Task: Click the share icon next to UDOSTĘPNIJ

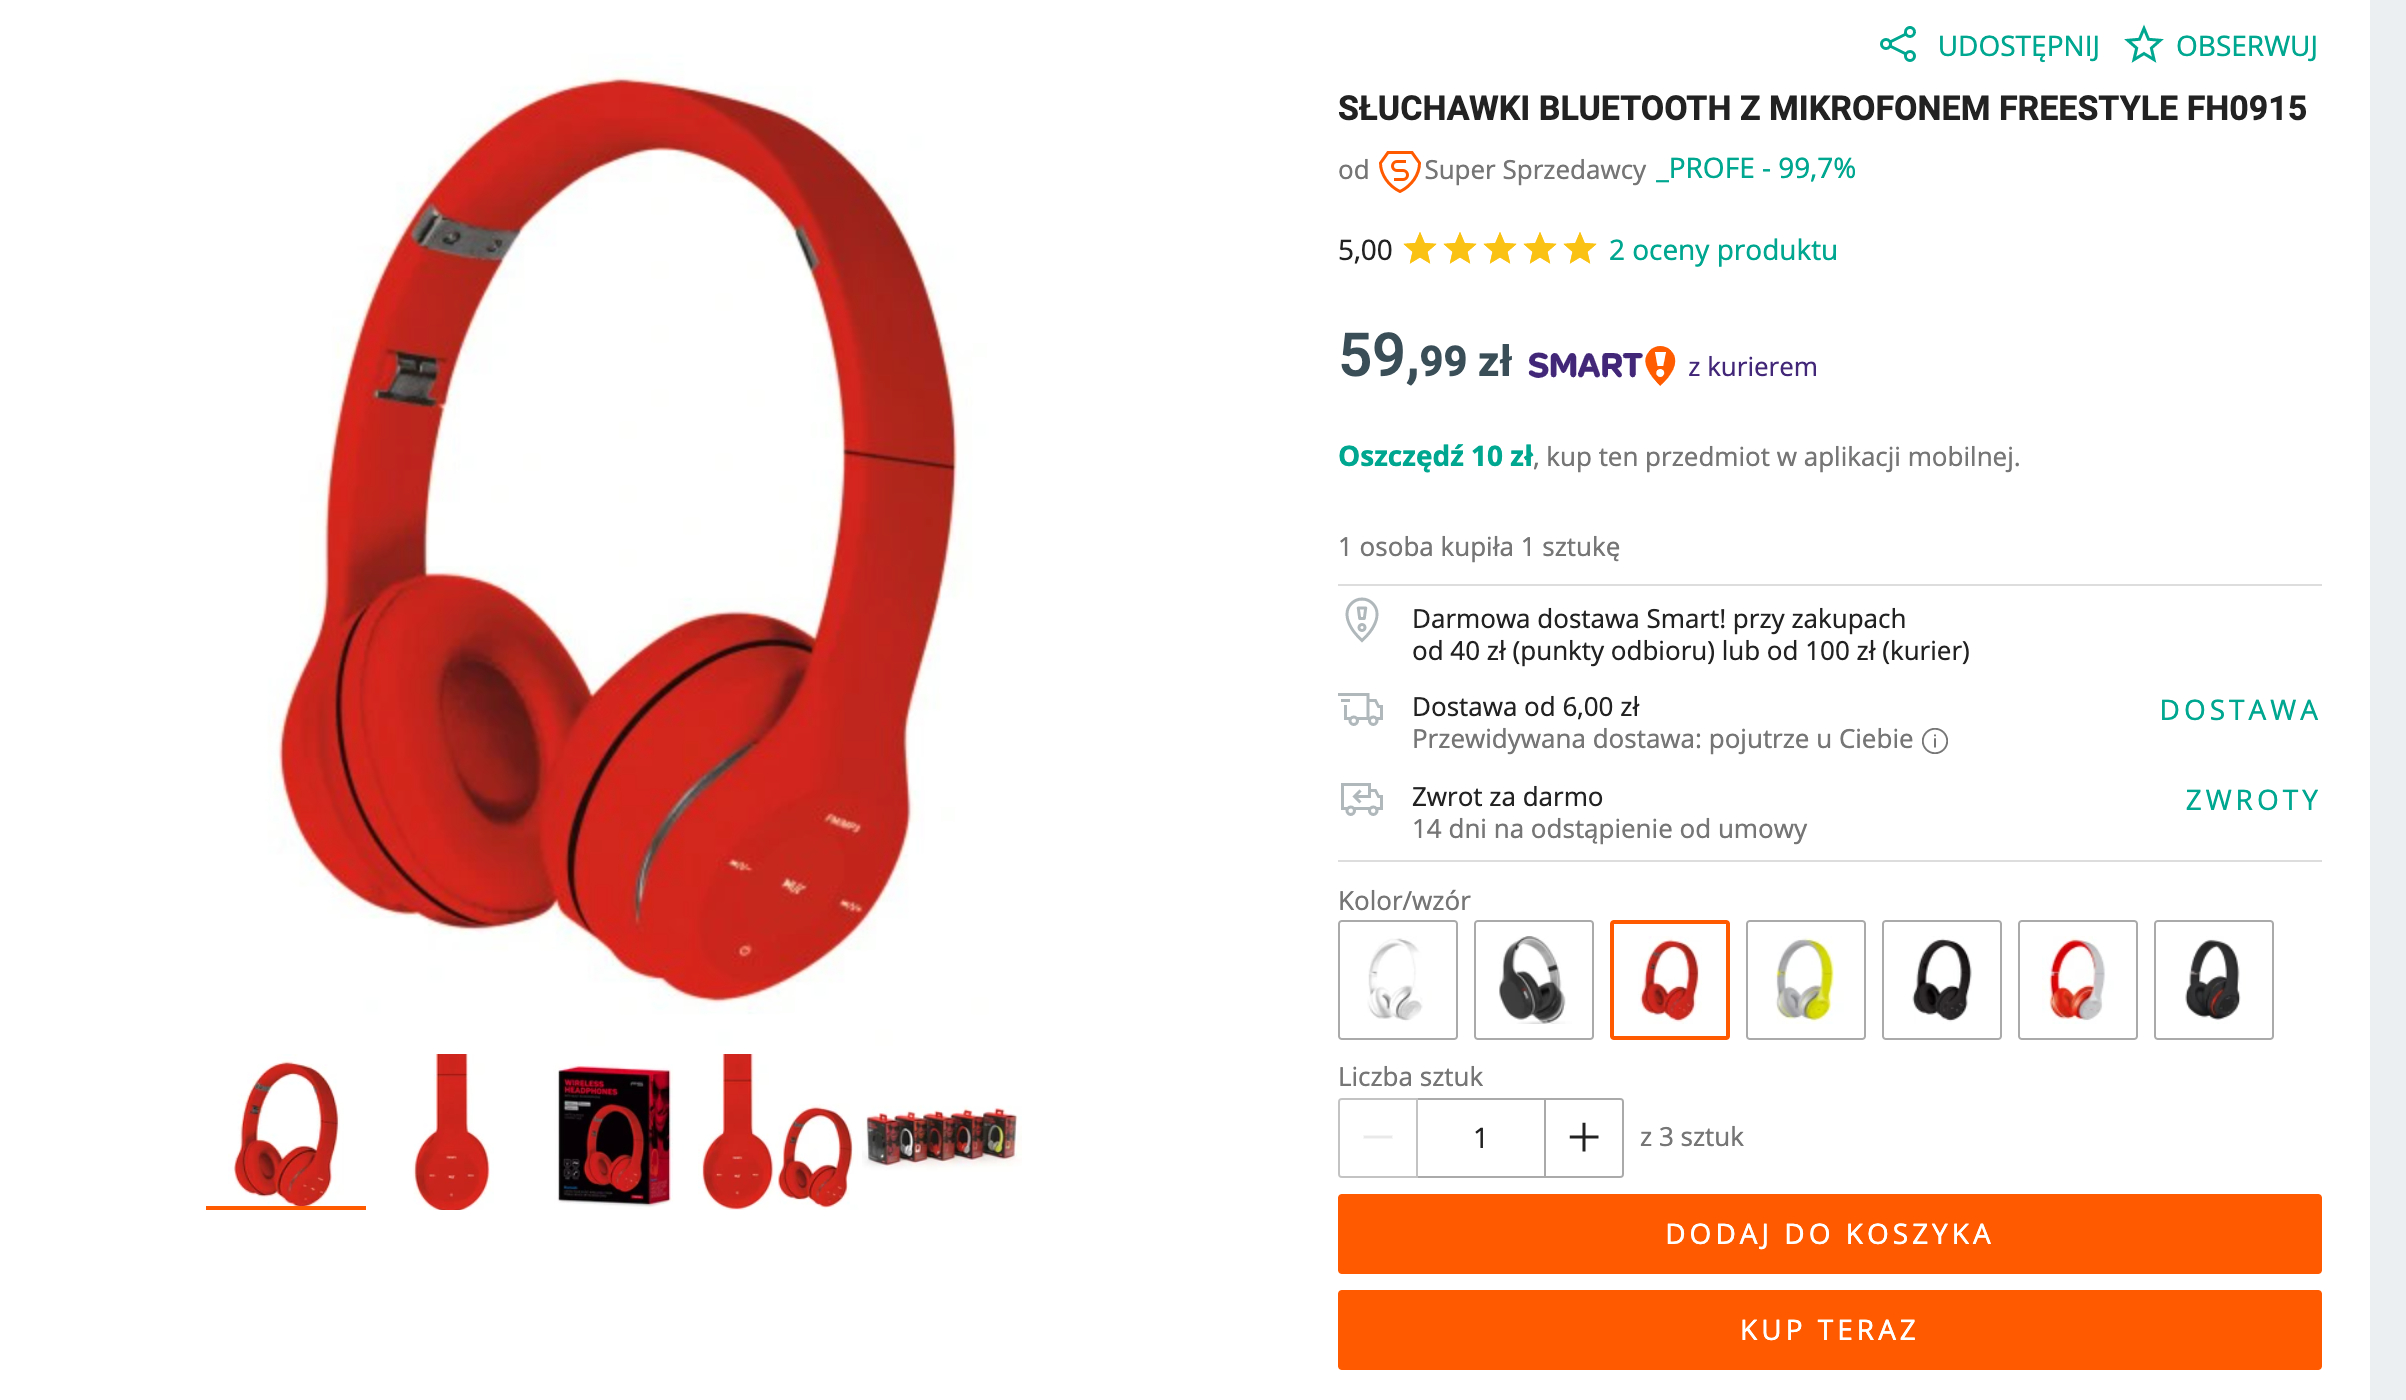Action: click(1897, 45)
